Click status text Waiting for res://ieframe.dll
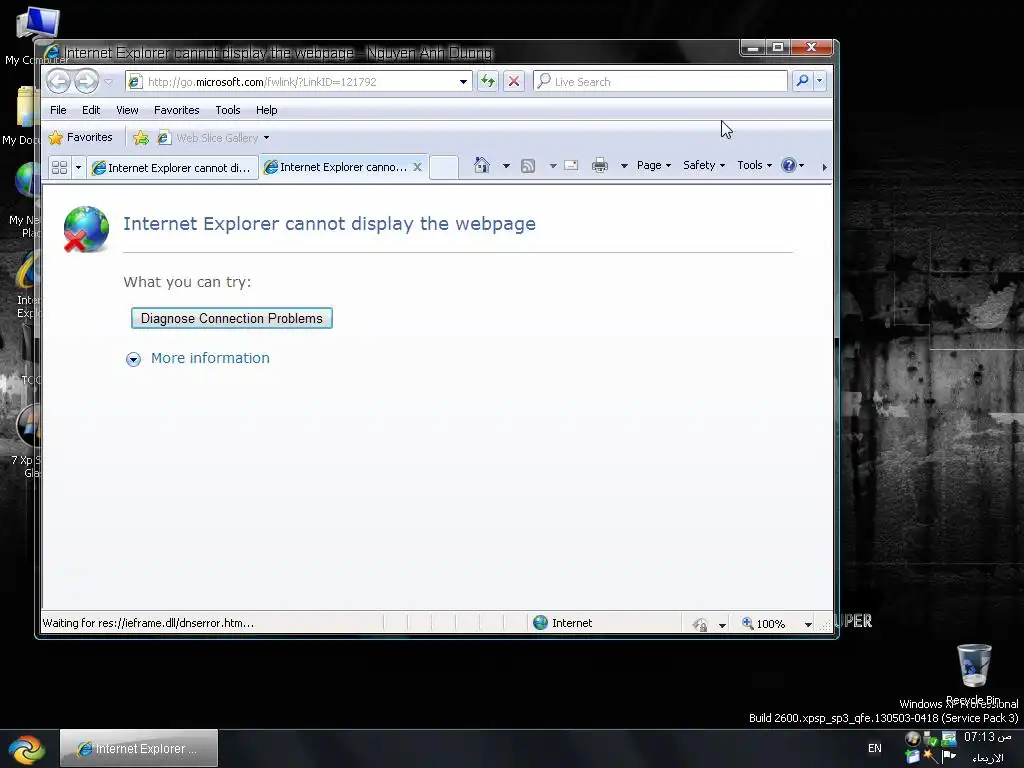Image resolution: width=1024 pixels, height=768 pixels. pos(148,623)
